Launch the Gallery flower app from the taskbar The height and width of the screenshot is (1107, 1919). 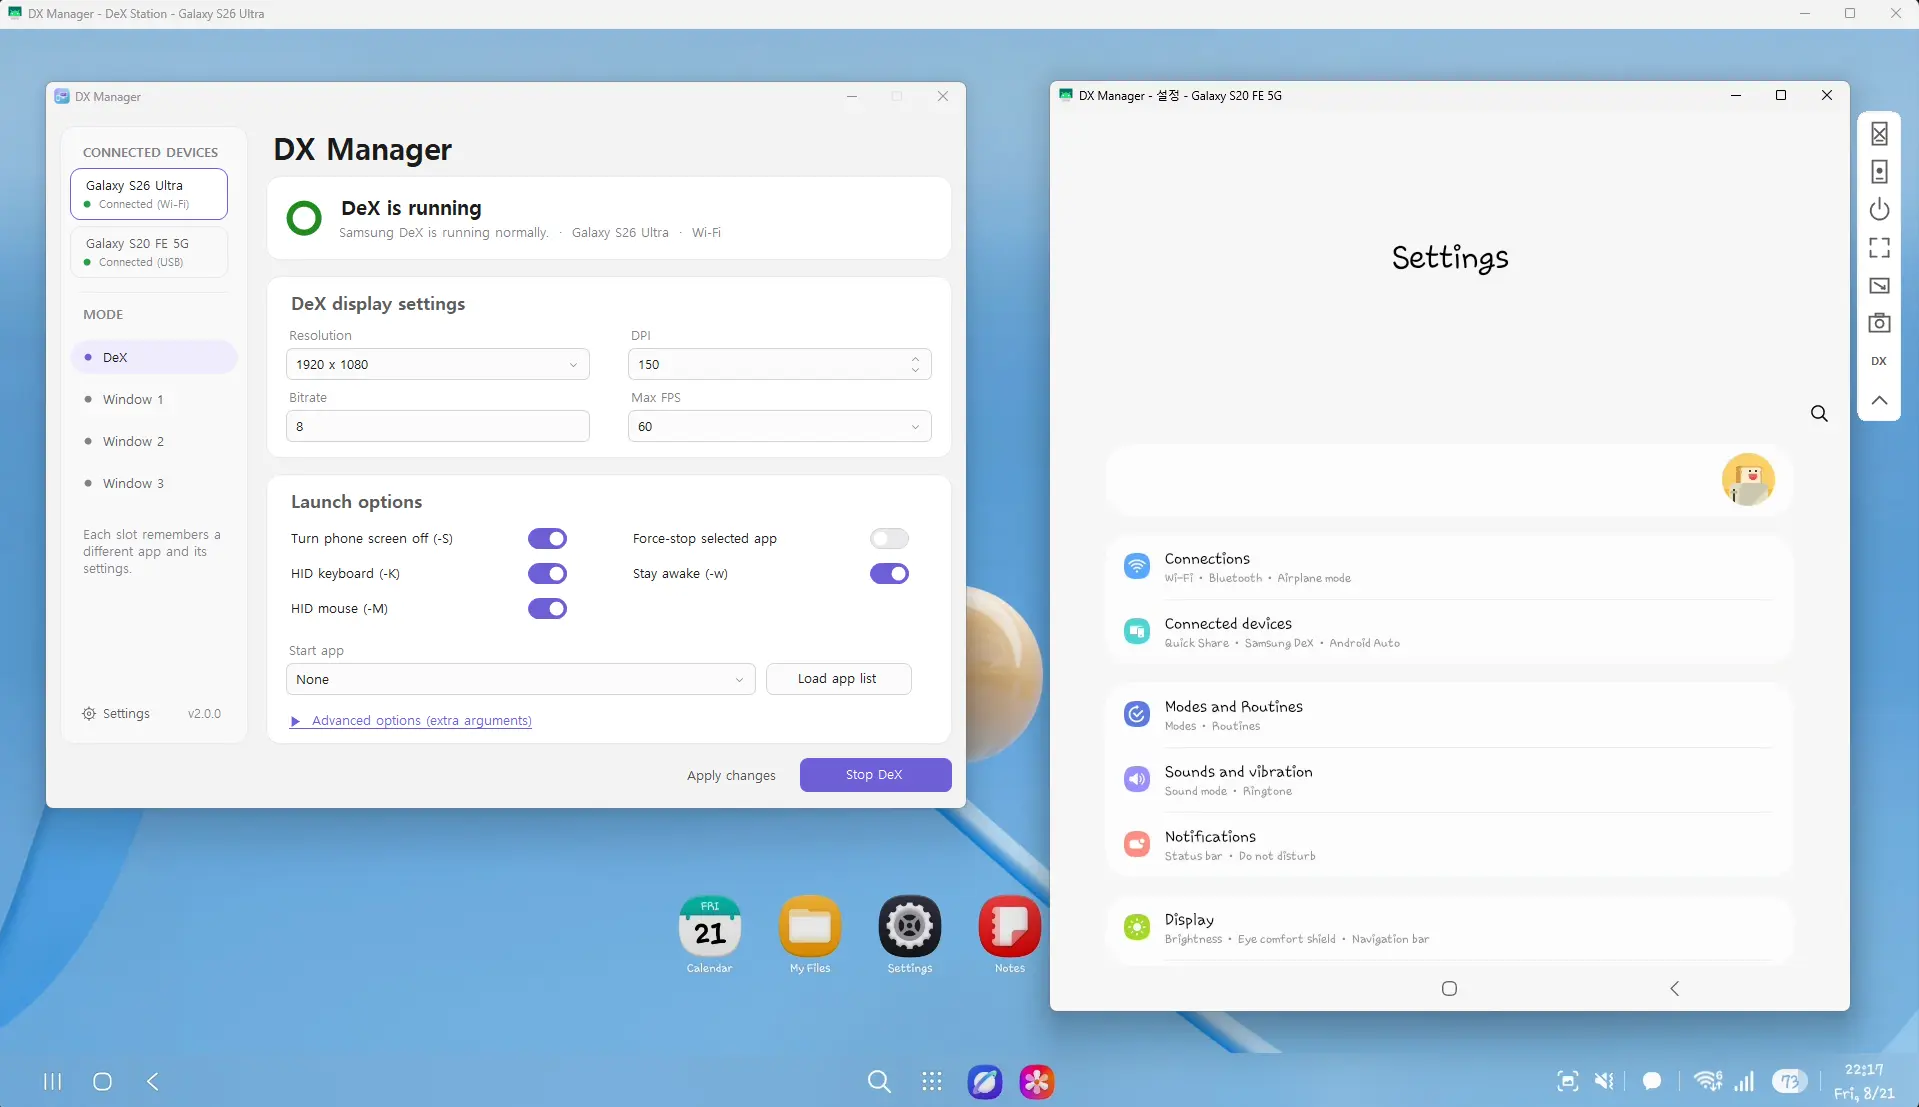[1037, 1081]
